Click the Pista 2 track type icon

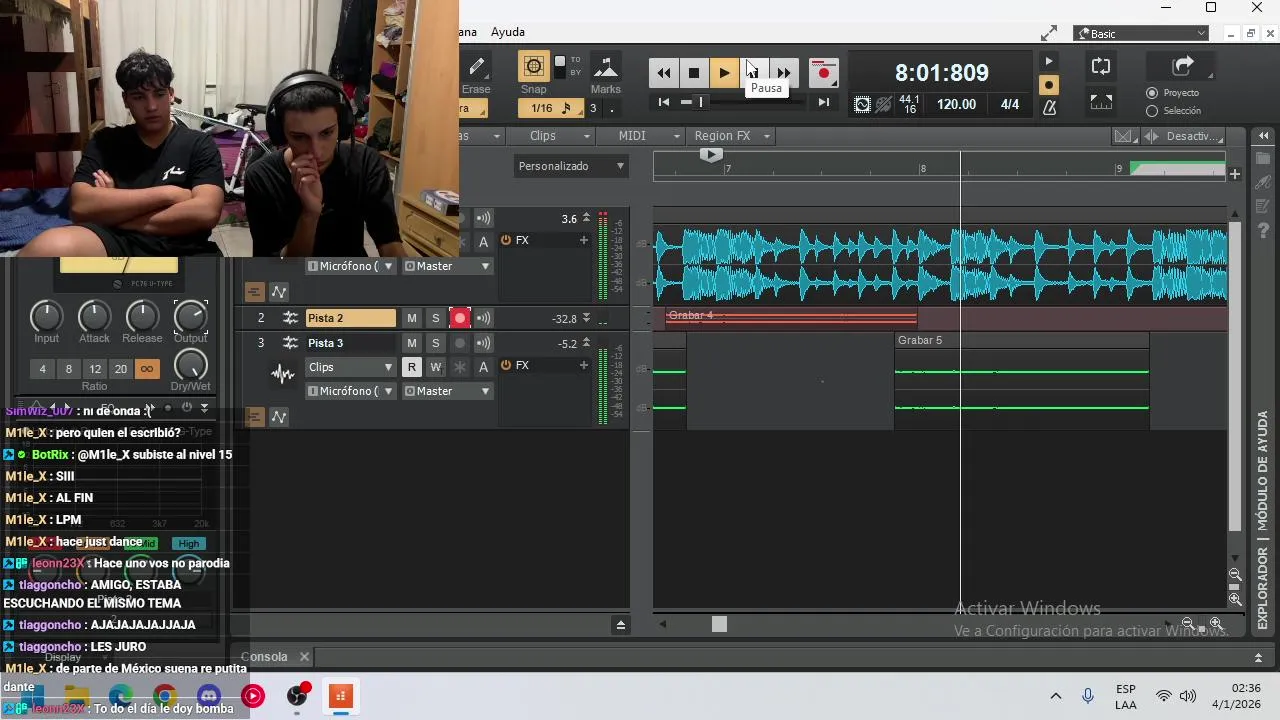(x=290, y=318)
